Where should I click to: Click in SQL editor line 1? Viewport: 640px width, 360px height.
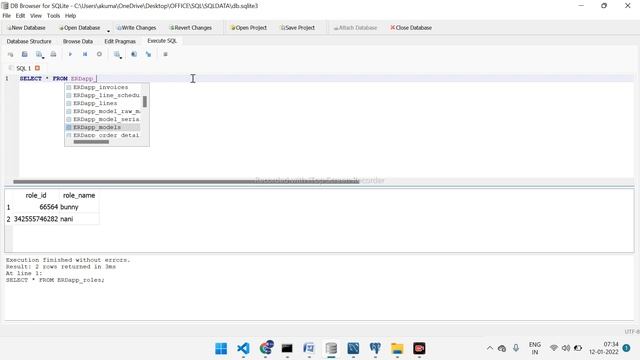(x=327, y=78)
